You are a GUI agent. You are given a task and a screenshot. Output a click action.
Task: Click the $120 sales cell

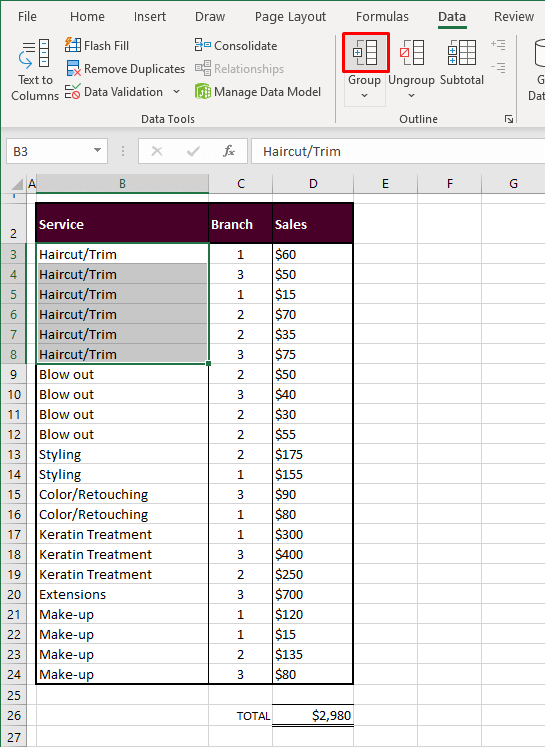[x=313, y=615]
